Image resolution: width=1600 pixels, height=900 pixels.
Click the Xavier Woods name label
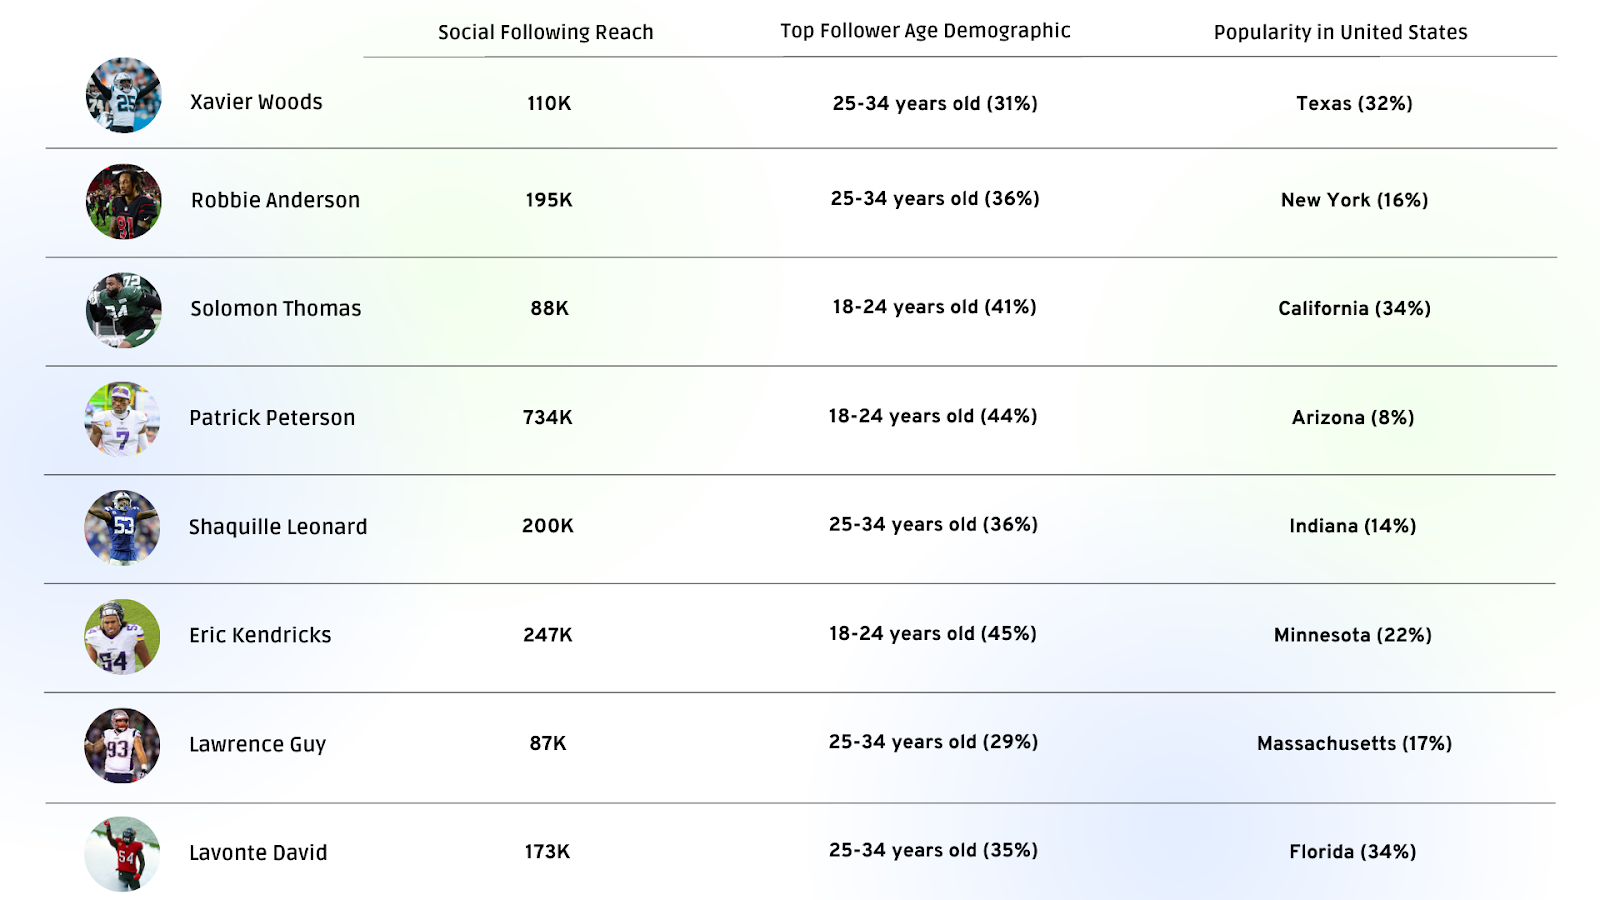(256, 102)
